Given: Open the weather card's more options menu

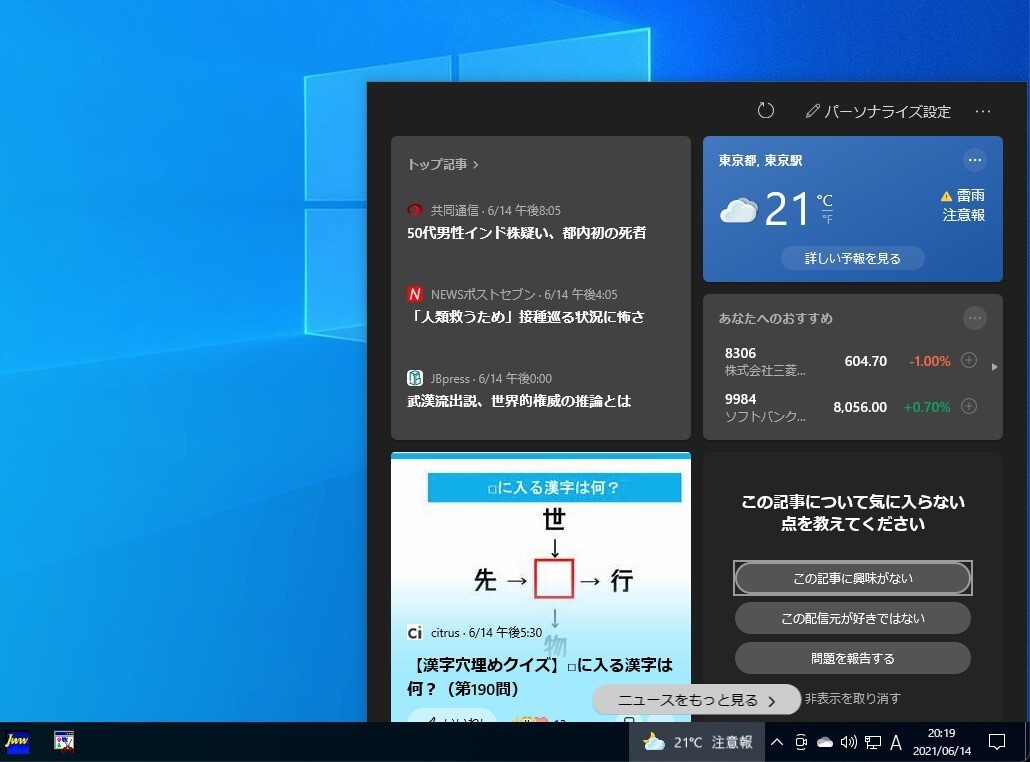Looking at the screenshot, I should coord(975,160).
